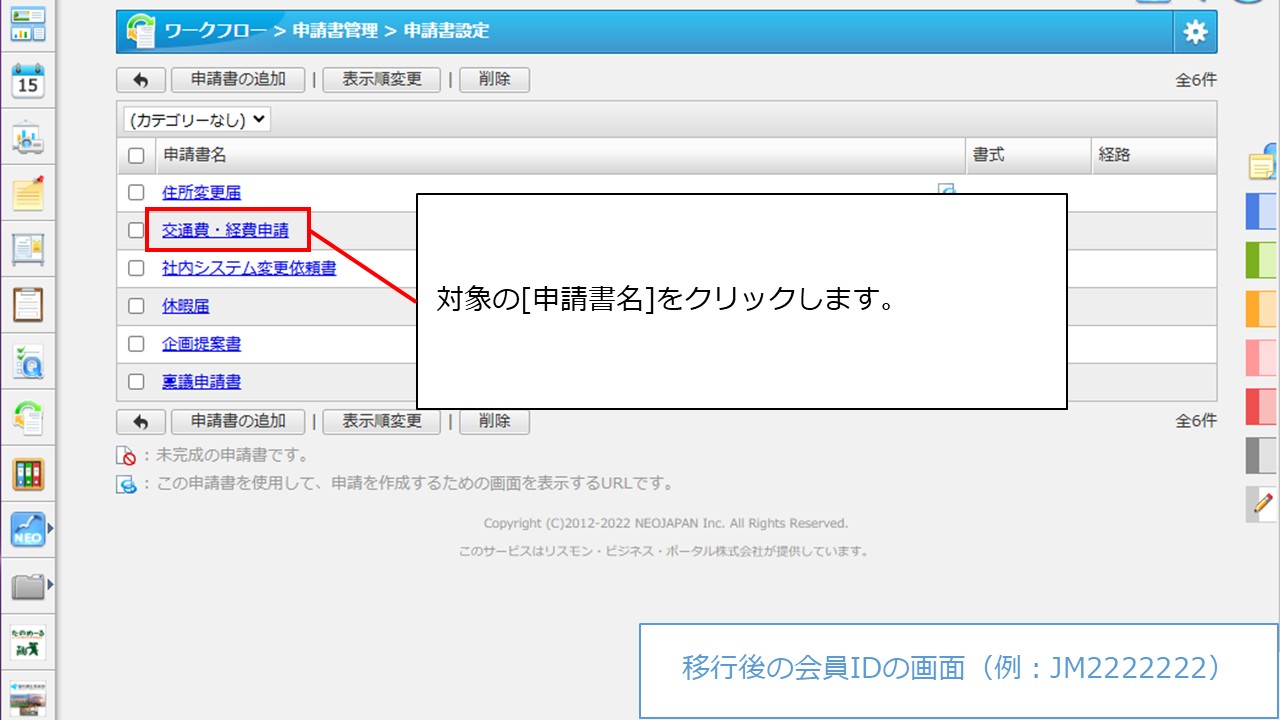Click the top 全6件 count text
This screenshot has width=1280, height=720.
point(1196,81)
